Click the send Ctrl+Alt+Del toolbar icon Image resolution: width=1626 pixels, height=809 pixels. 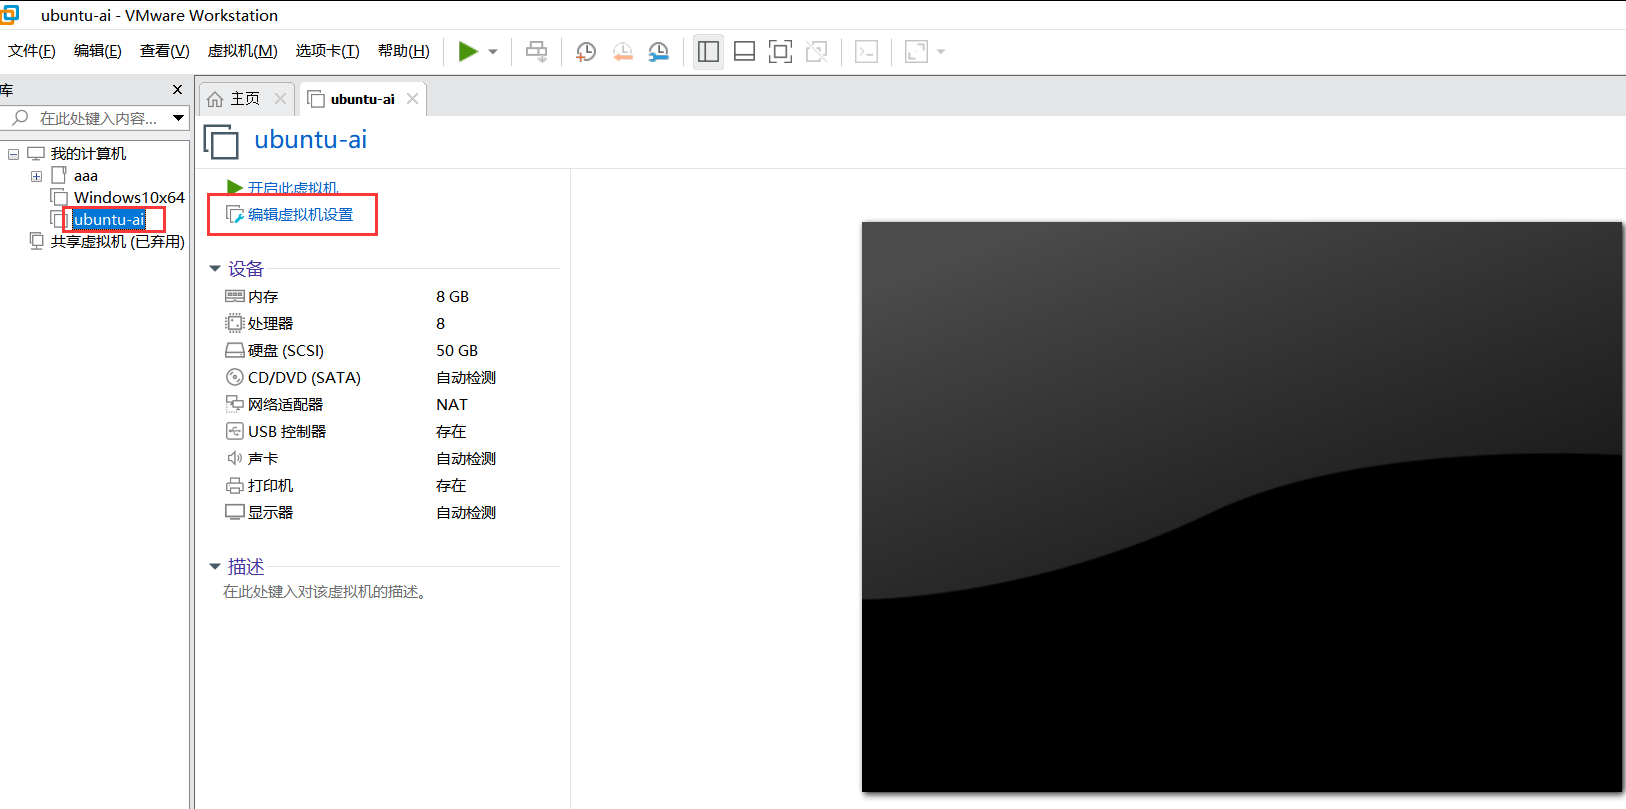click(x=537, y=52)
